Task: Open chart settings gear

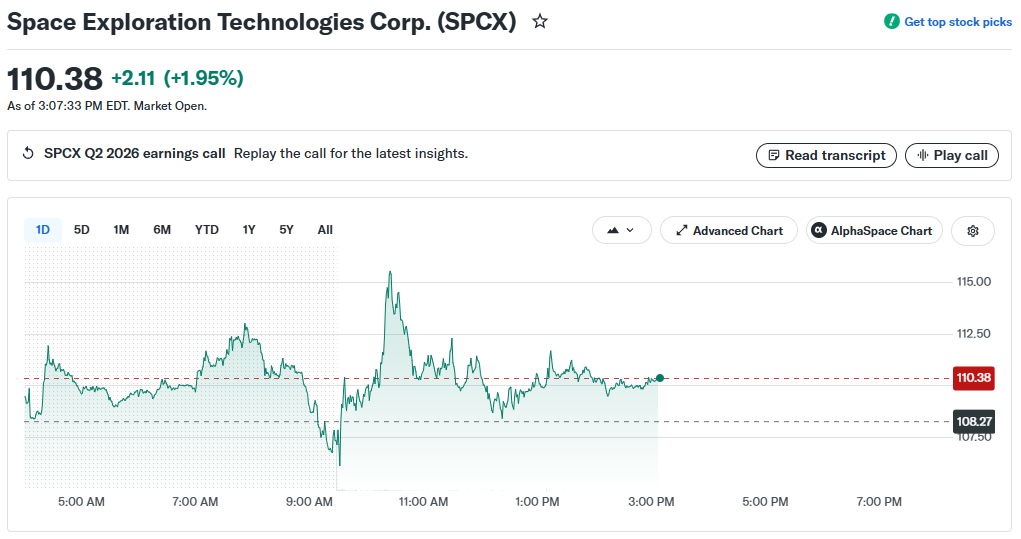Action: tap(973, 231)
